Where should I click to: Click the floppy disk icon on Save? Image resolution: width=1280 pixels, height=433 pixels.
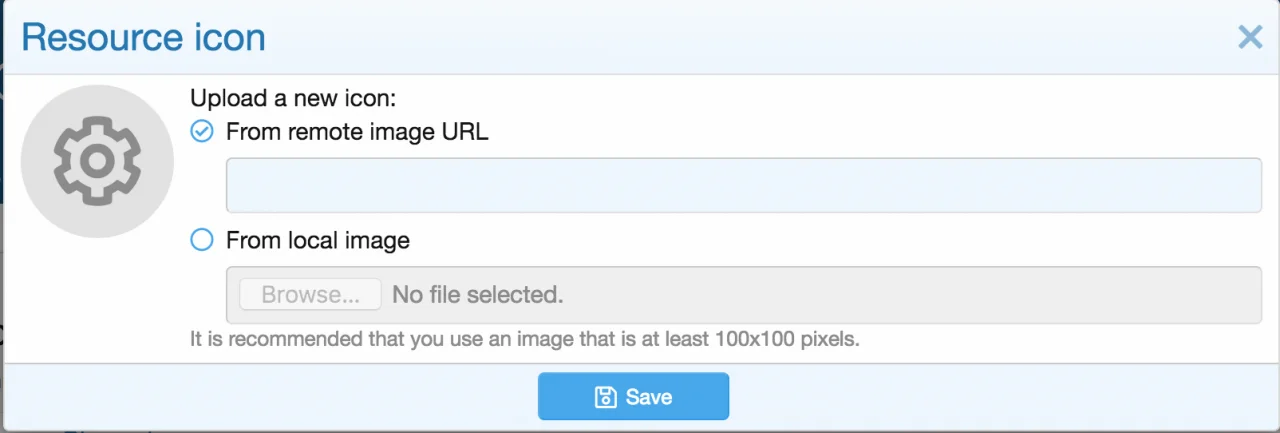[606, 397]
